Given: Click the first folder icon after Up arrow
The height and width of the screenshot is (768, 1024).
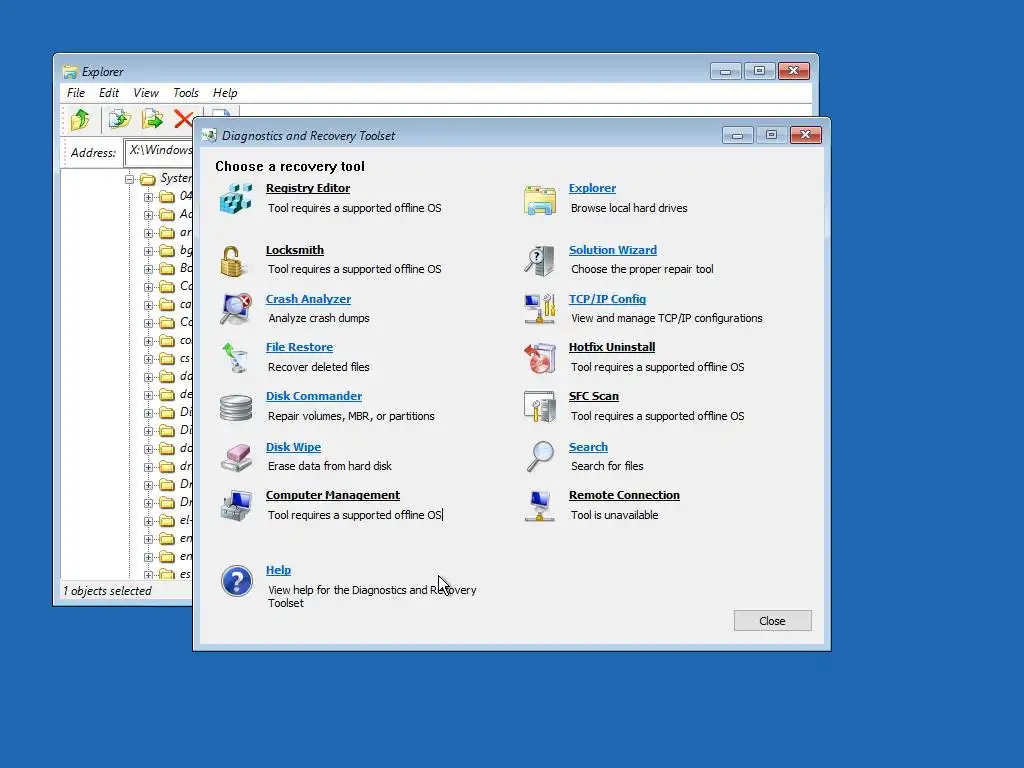Looking at the screenshot, I should coord(120,119).
